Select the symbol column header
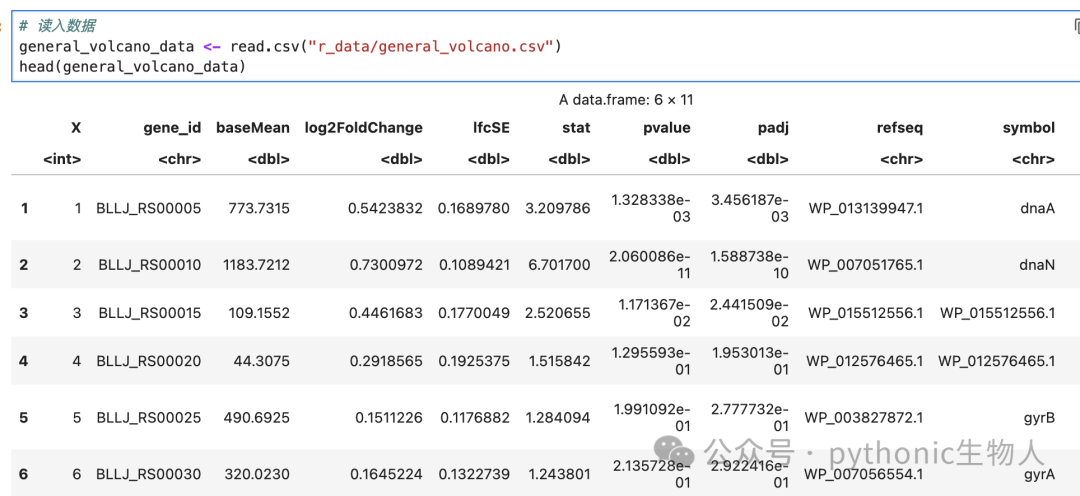The height and width of the screenshot is (496, 1080). coord(1030,127)
